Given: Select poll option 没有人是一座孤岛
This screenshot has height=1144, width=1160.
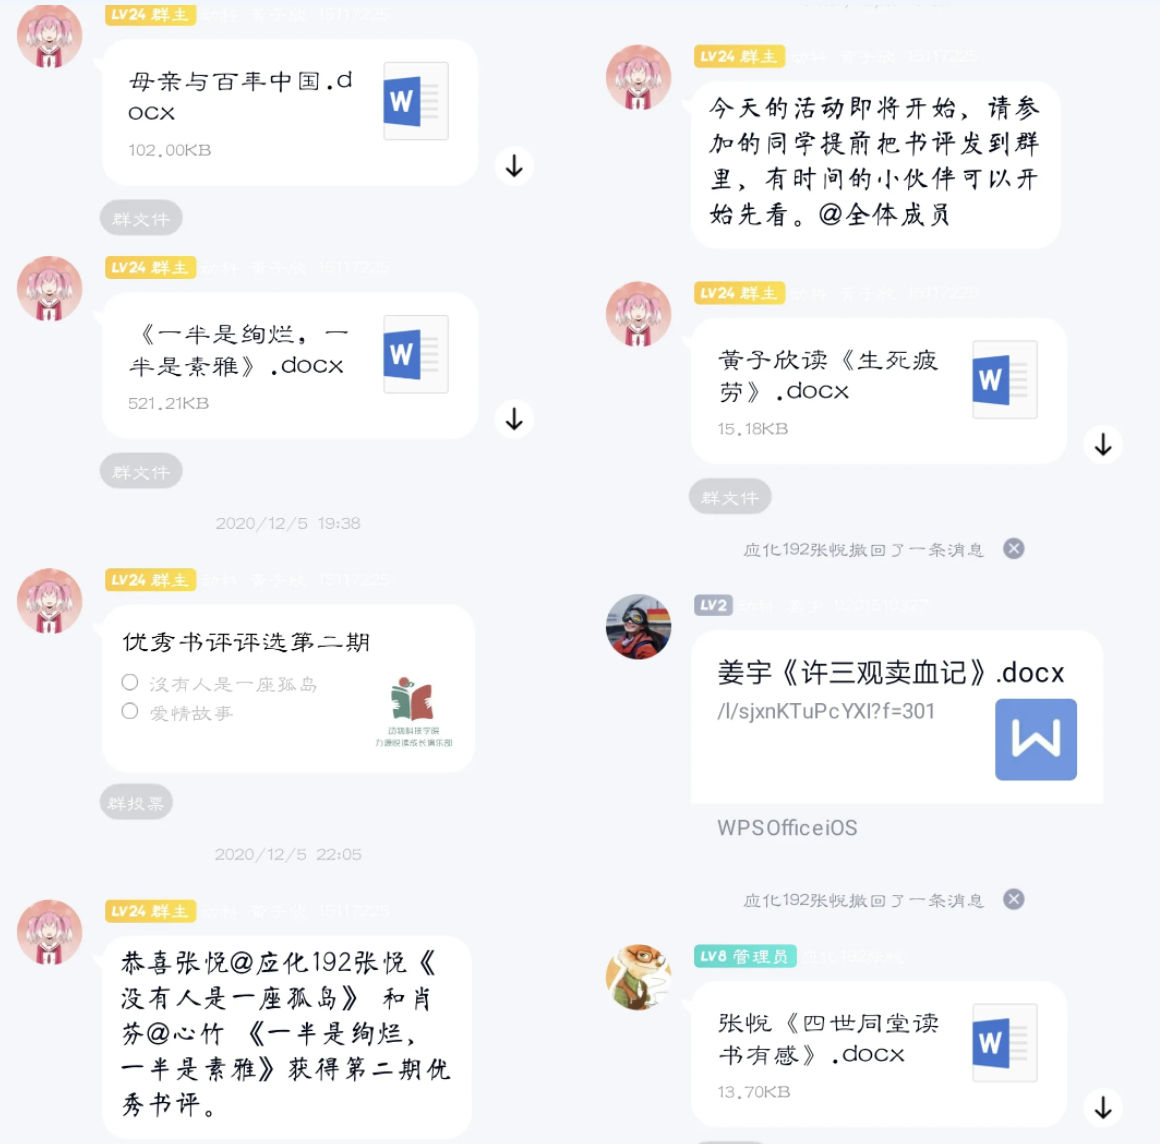Looking at the screenshot, I should click(130, 682).
